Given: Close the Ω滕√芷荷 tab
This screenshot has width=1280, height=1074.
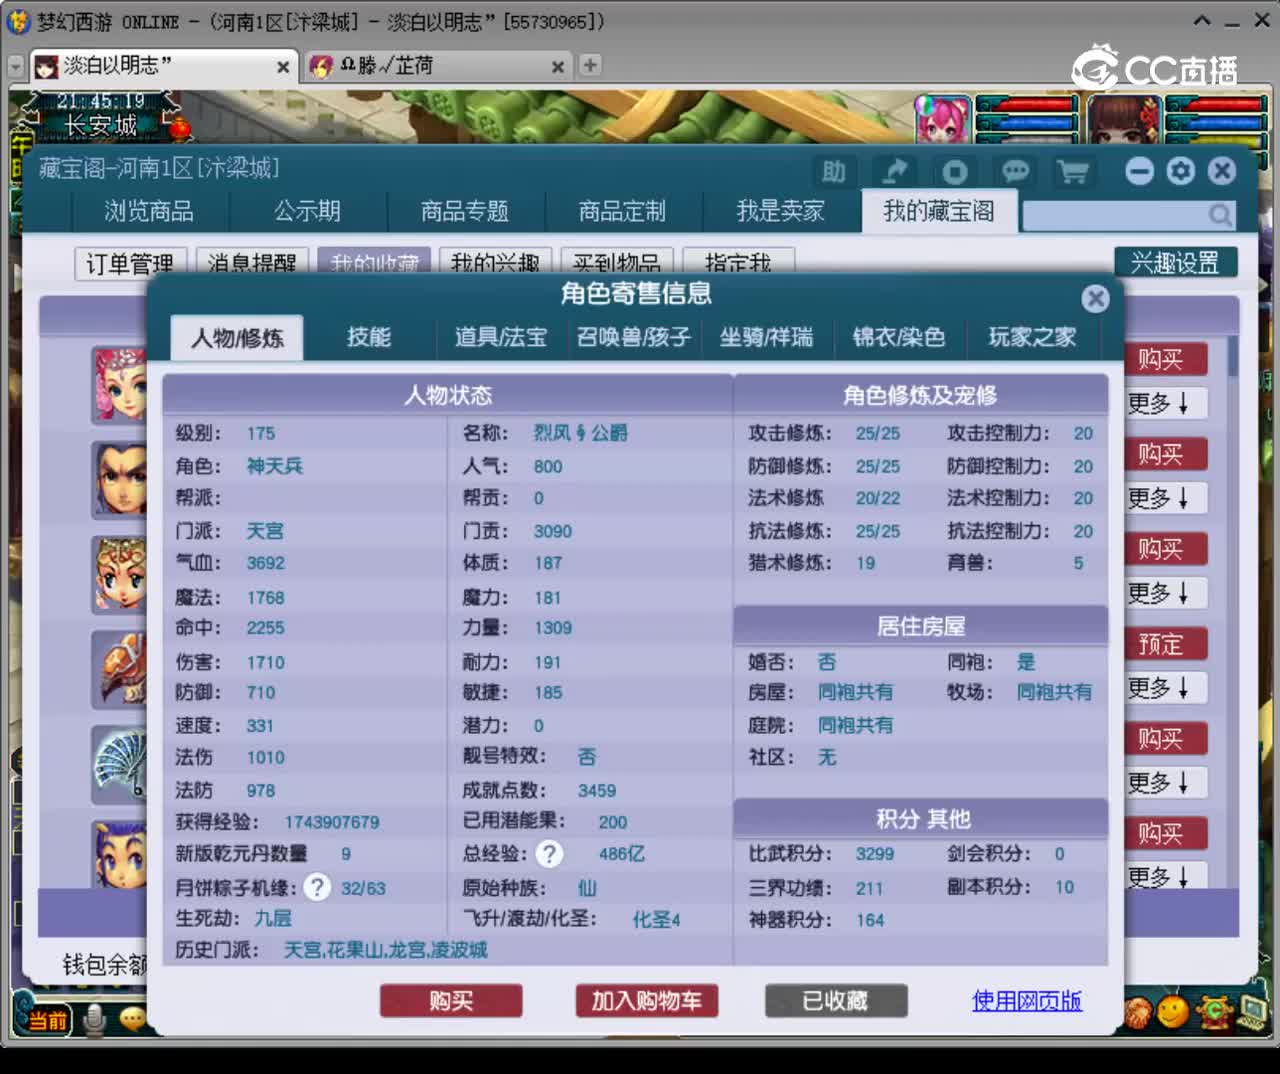Looking at the screenshot, I should coord(558,67).
